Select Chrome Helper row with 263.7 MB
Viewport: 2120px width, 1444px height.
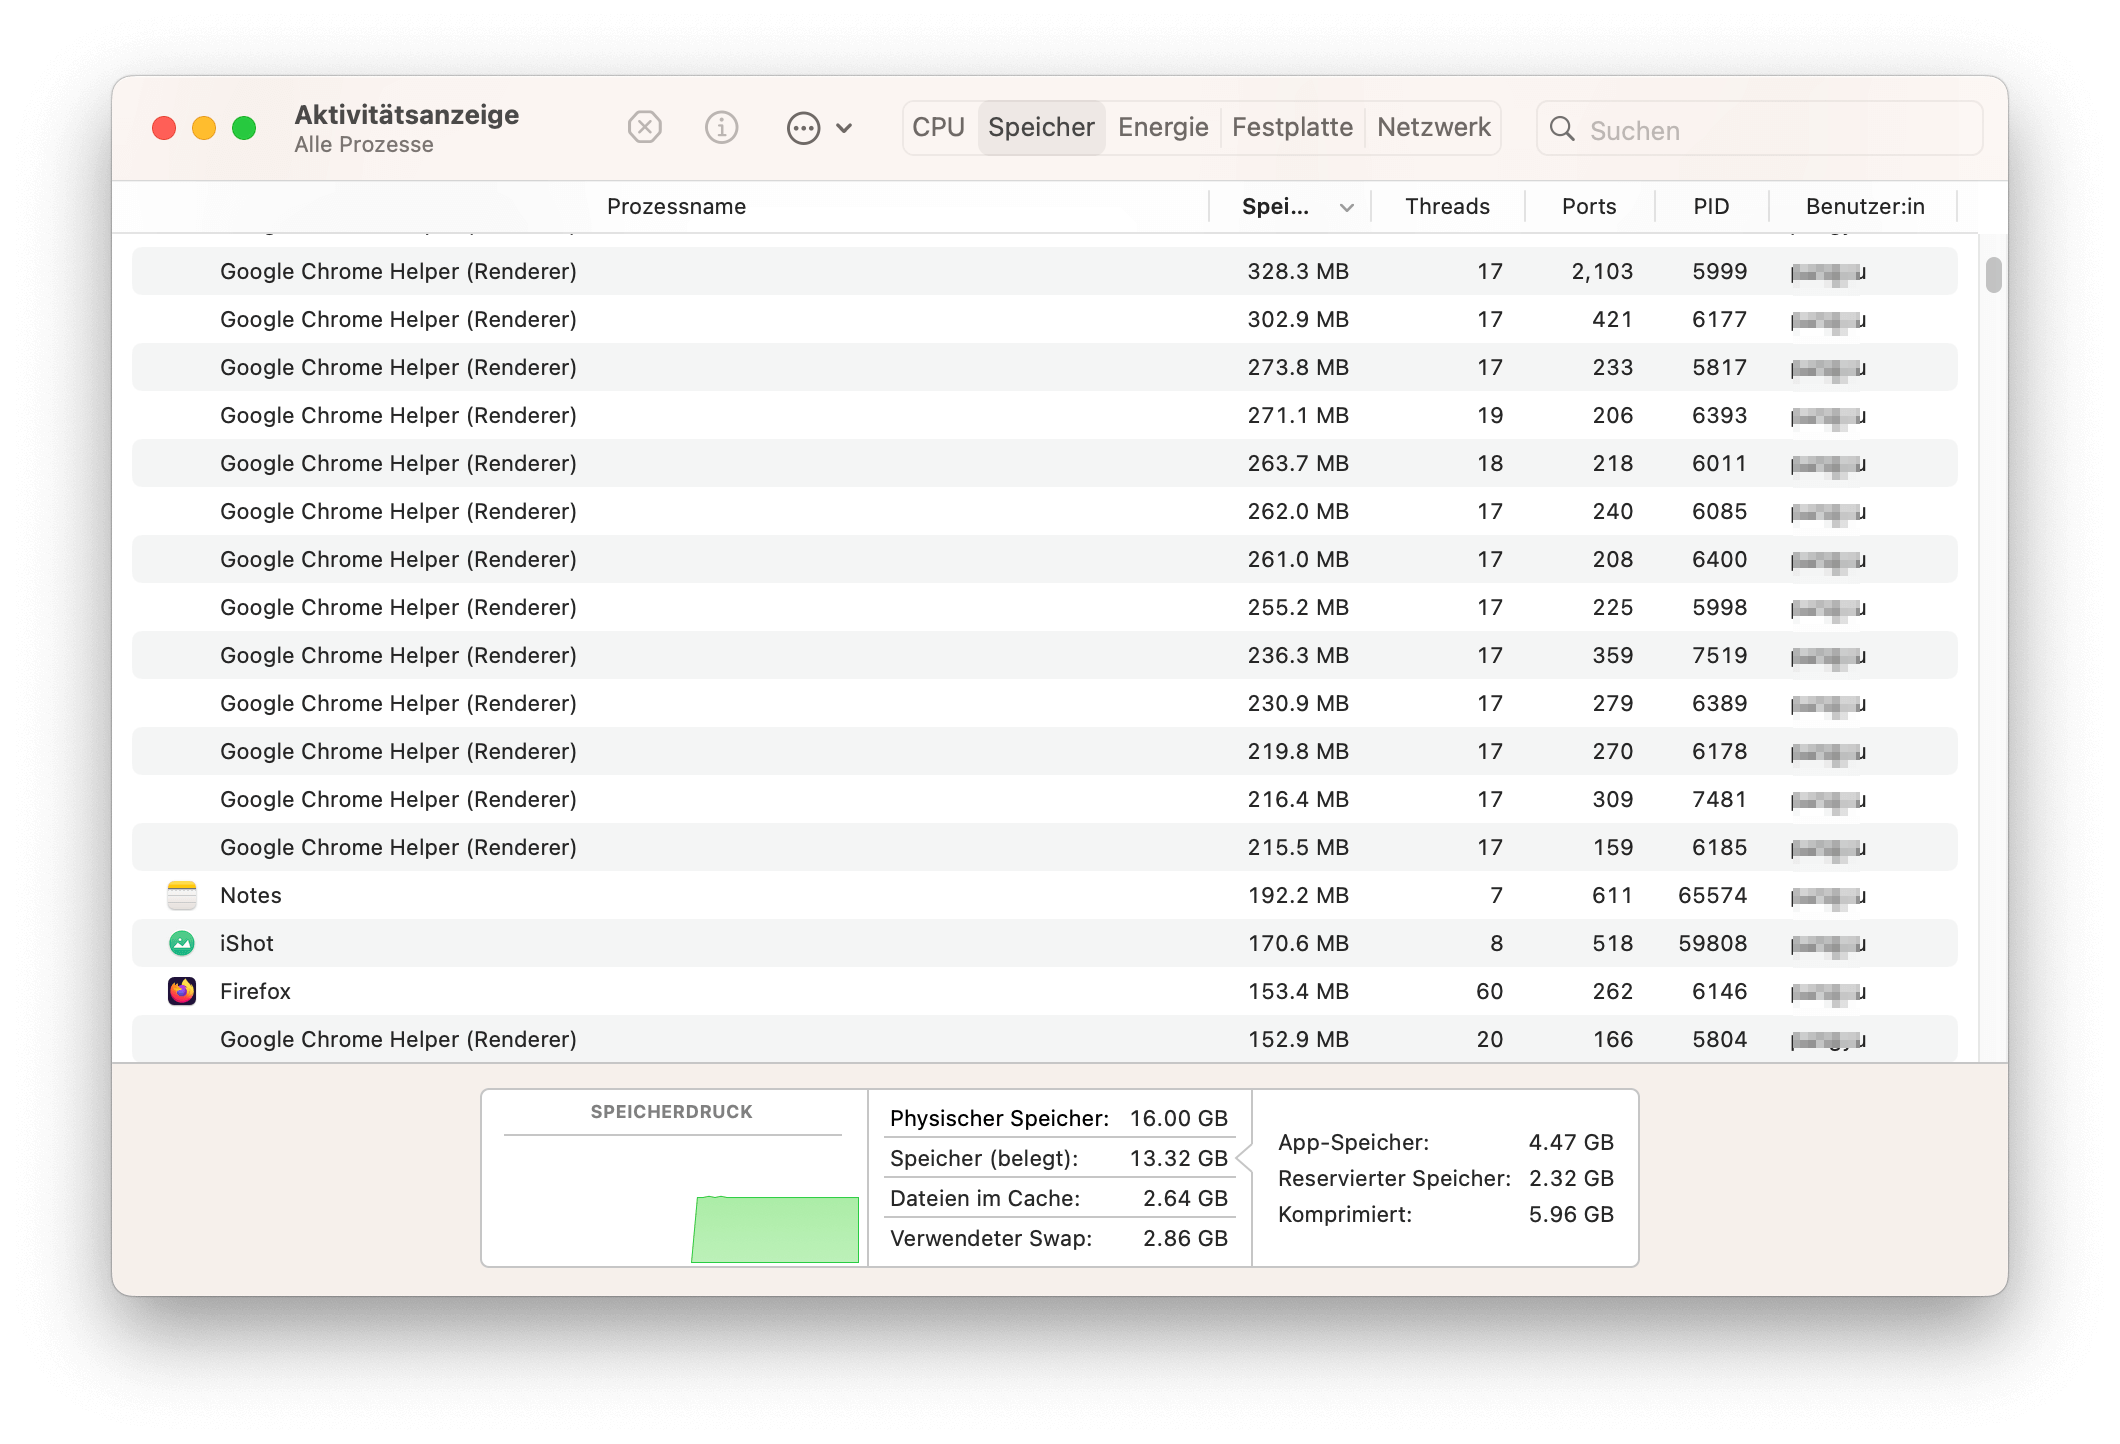1044,463
